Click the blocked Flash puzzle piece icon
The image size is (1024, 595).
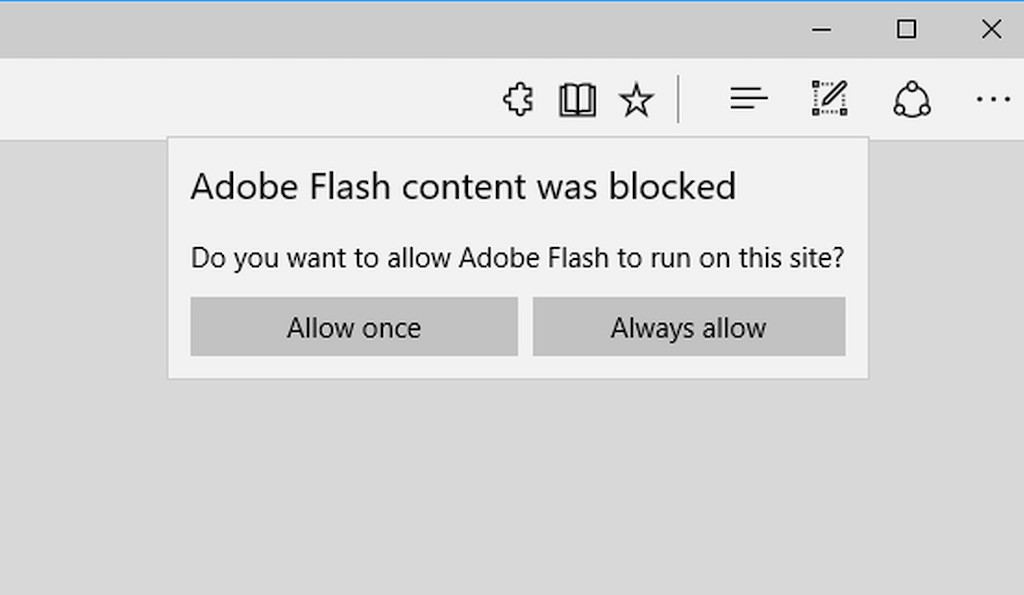(519, 100)
